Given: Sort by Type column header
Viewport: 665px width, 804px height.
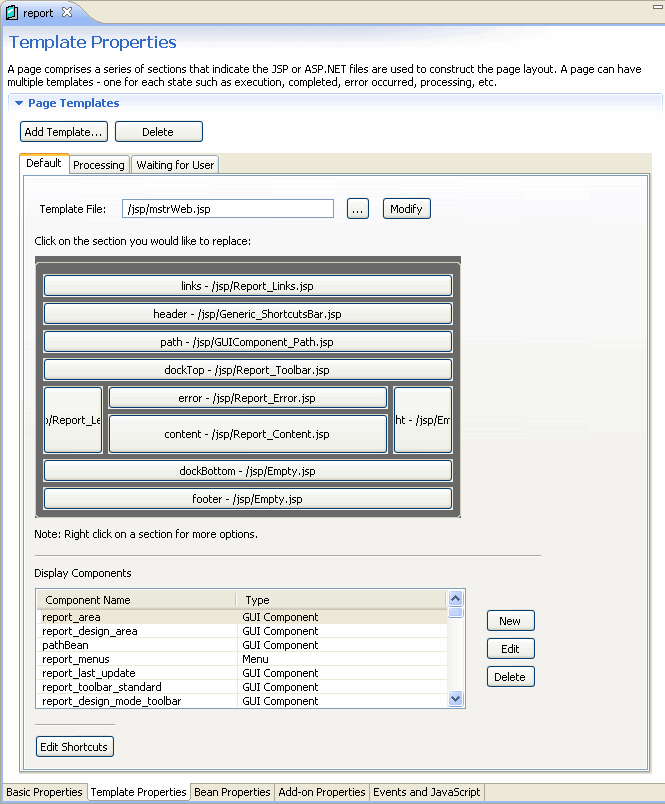Looking at the screenshot, I should click(x=341, y=600).
